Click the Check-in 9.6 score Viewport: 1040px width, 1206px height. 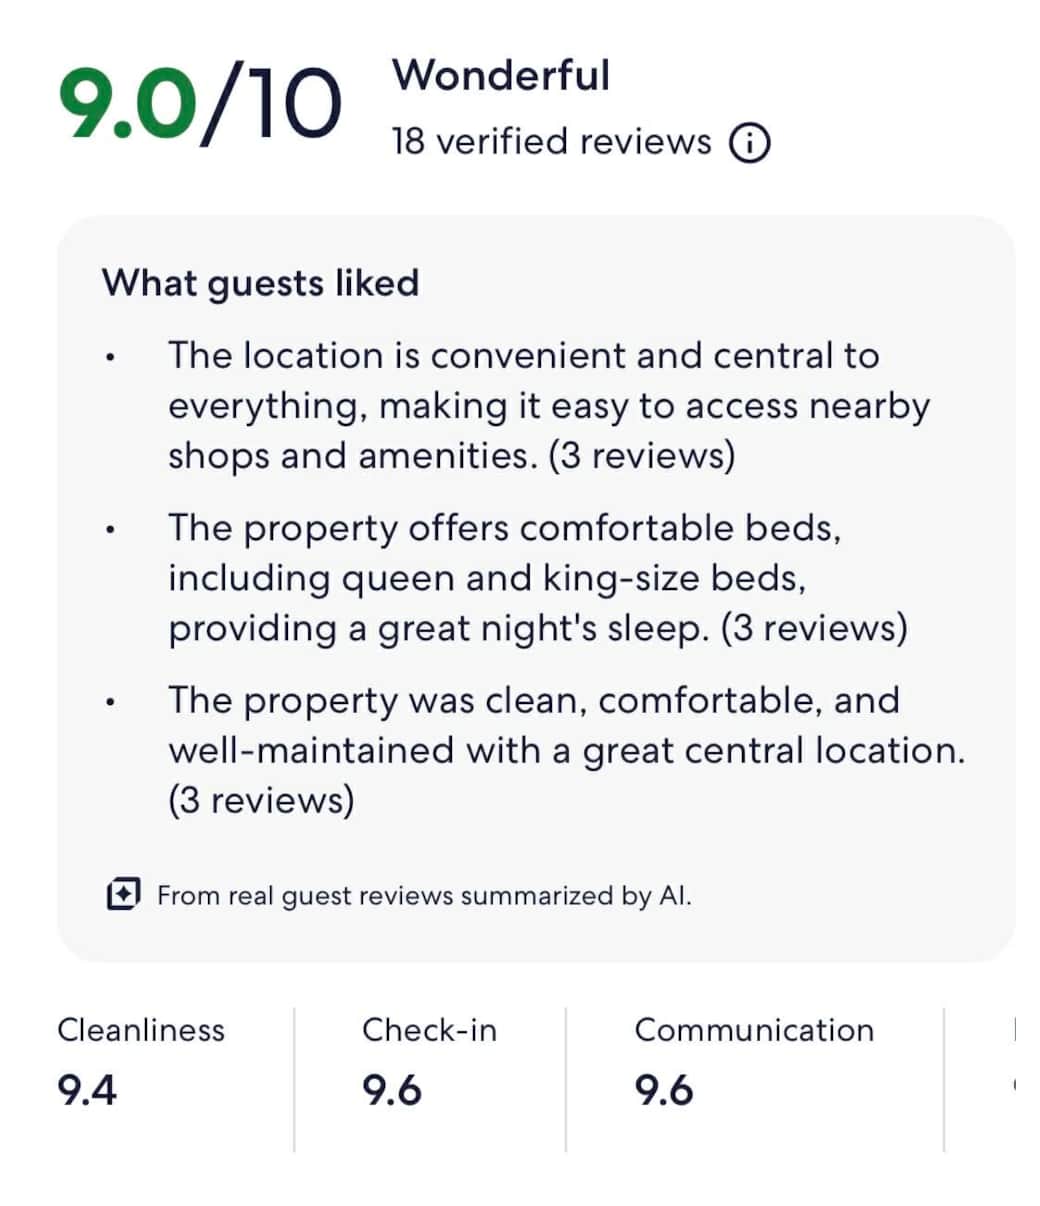(x=391, y=1090)
